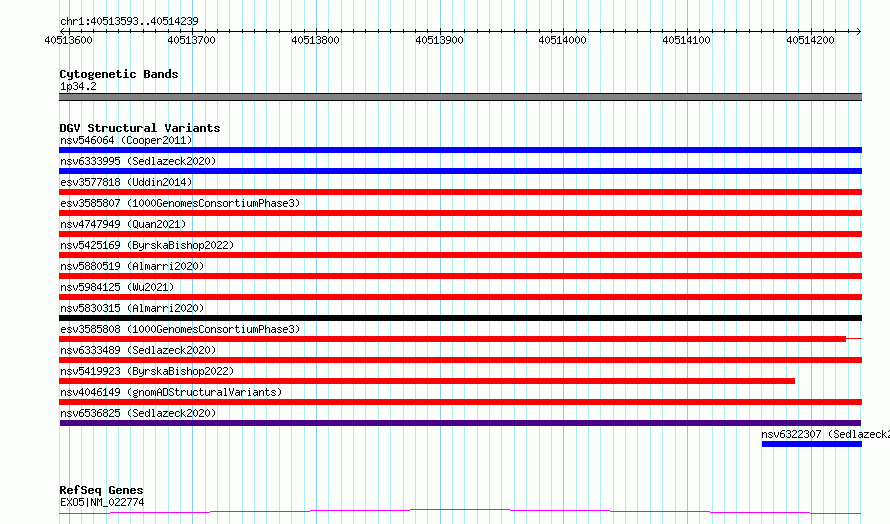Select the red bar under nsv4046149

pyautogui.click(x=460, y=403)
